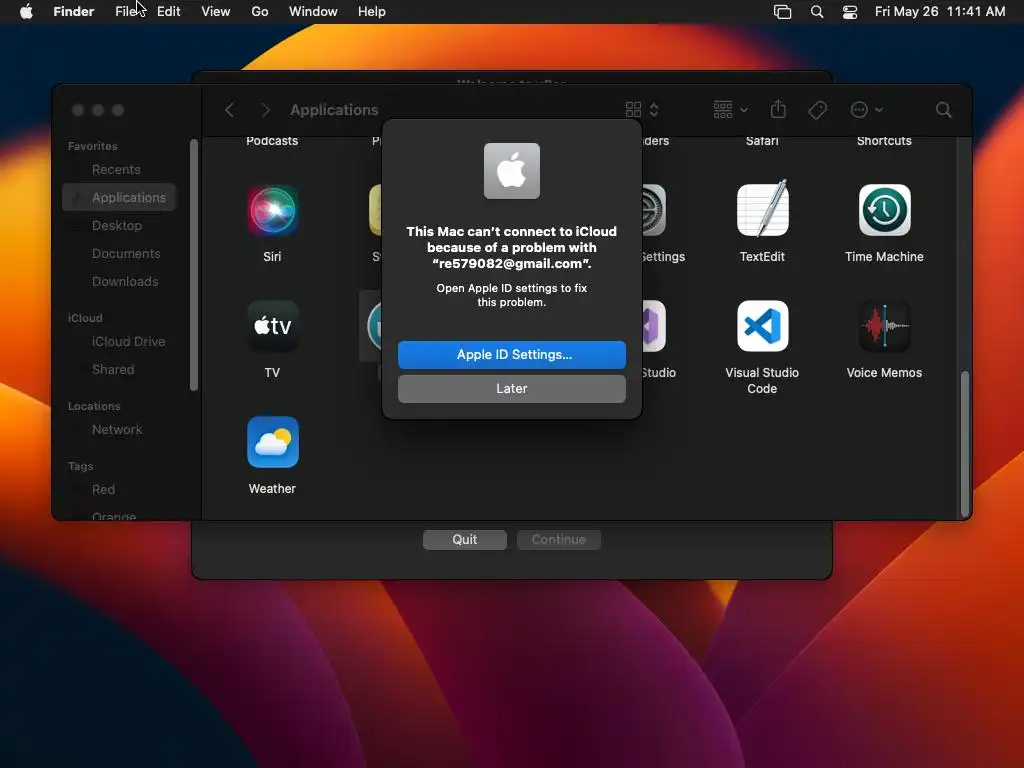
Task: Open the Edit menu
Action: [x=168, y=12]
